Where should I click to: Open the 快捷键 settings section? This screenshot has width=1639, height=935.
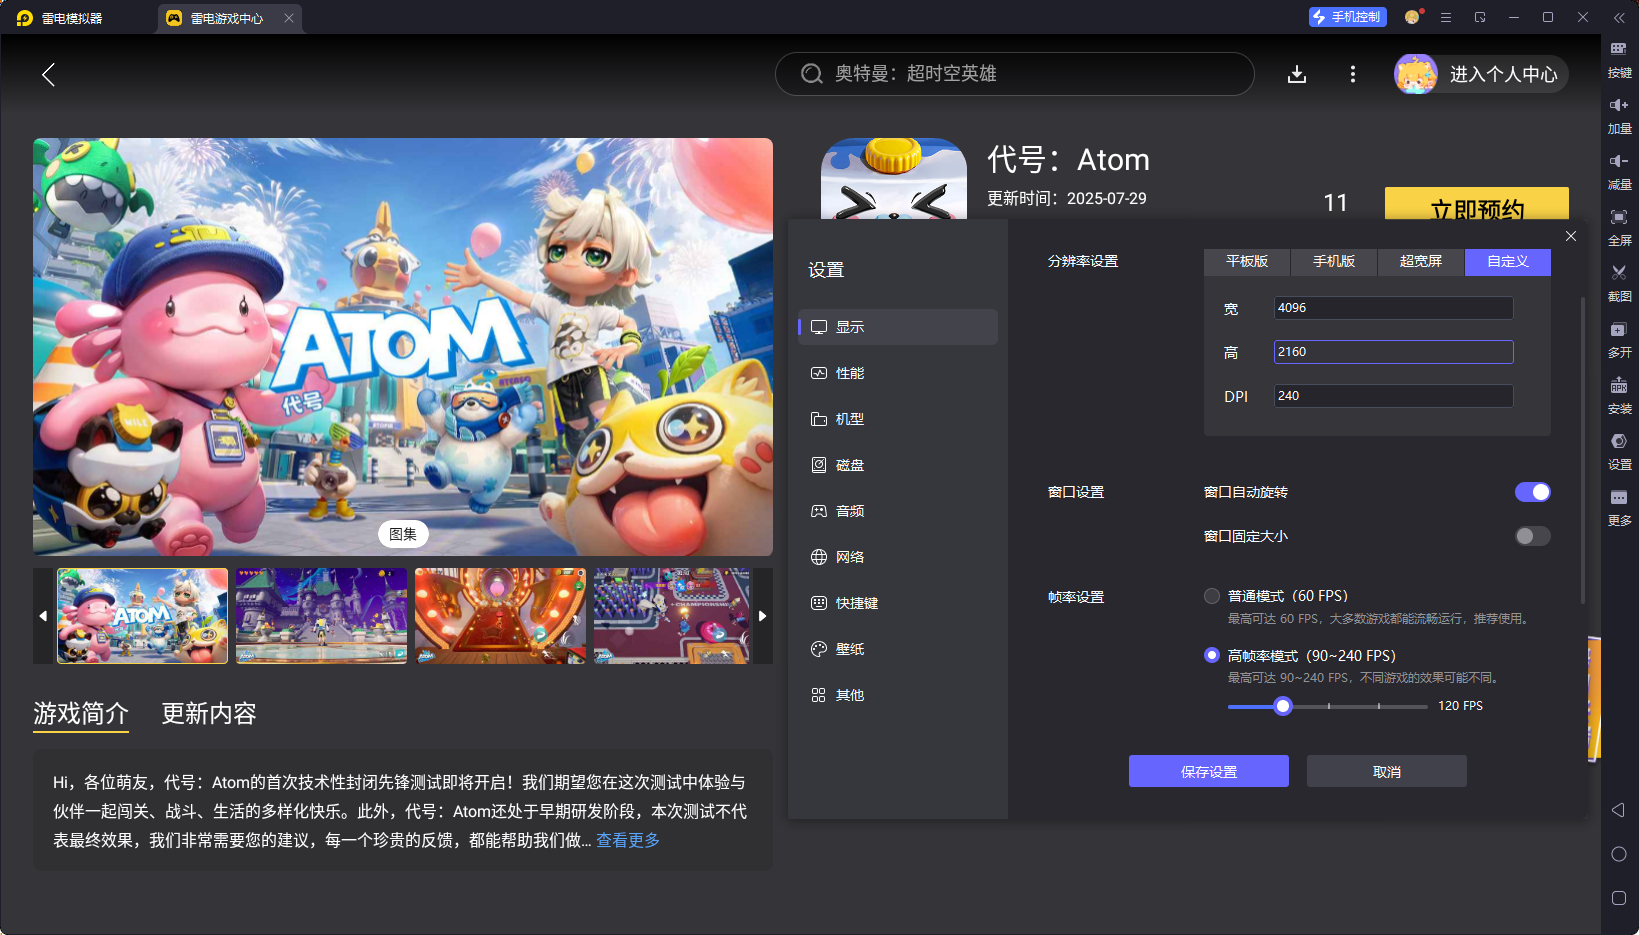pyautogui.click(x=898, y=603)
